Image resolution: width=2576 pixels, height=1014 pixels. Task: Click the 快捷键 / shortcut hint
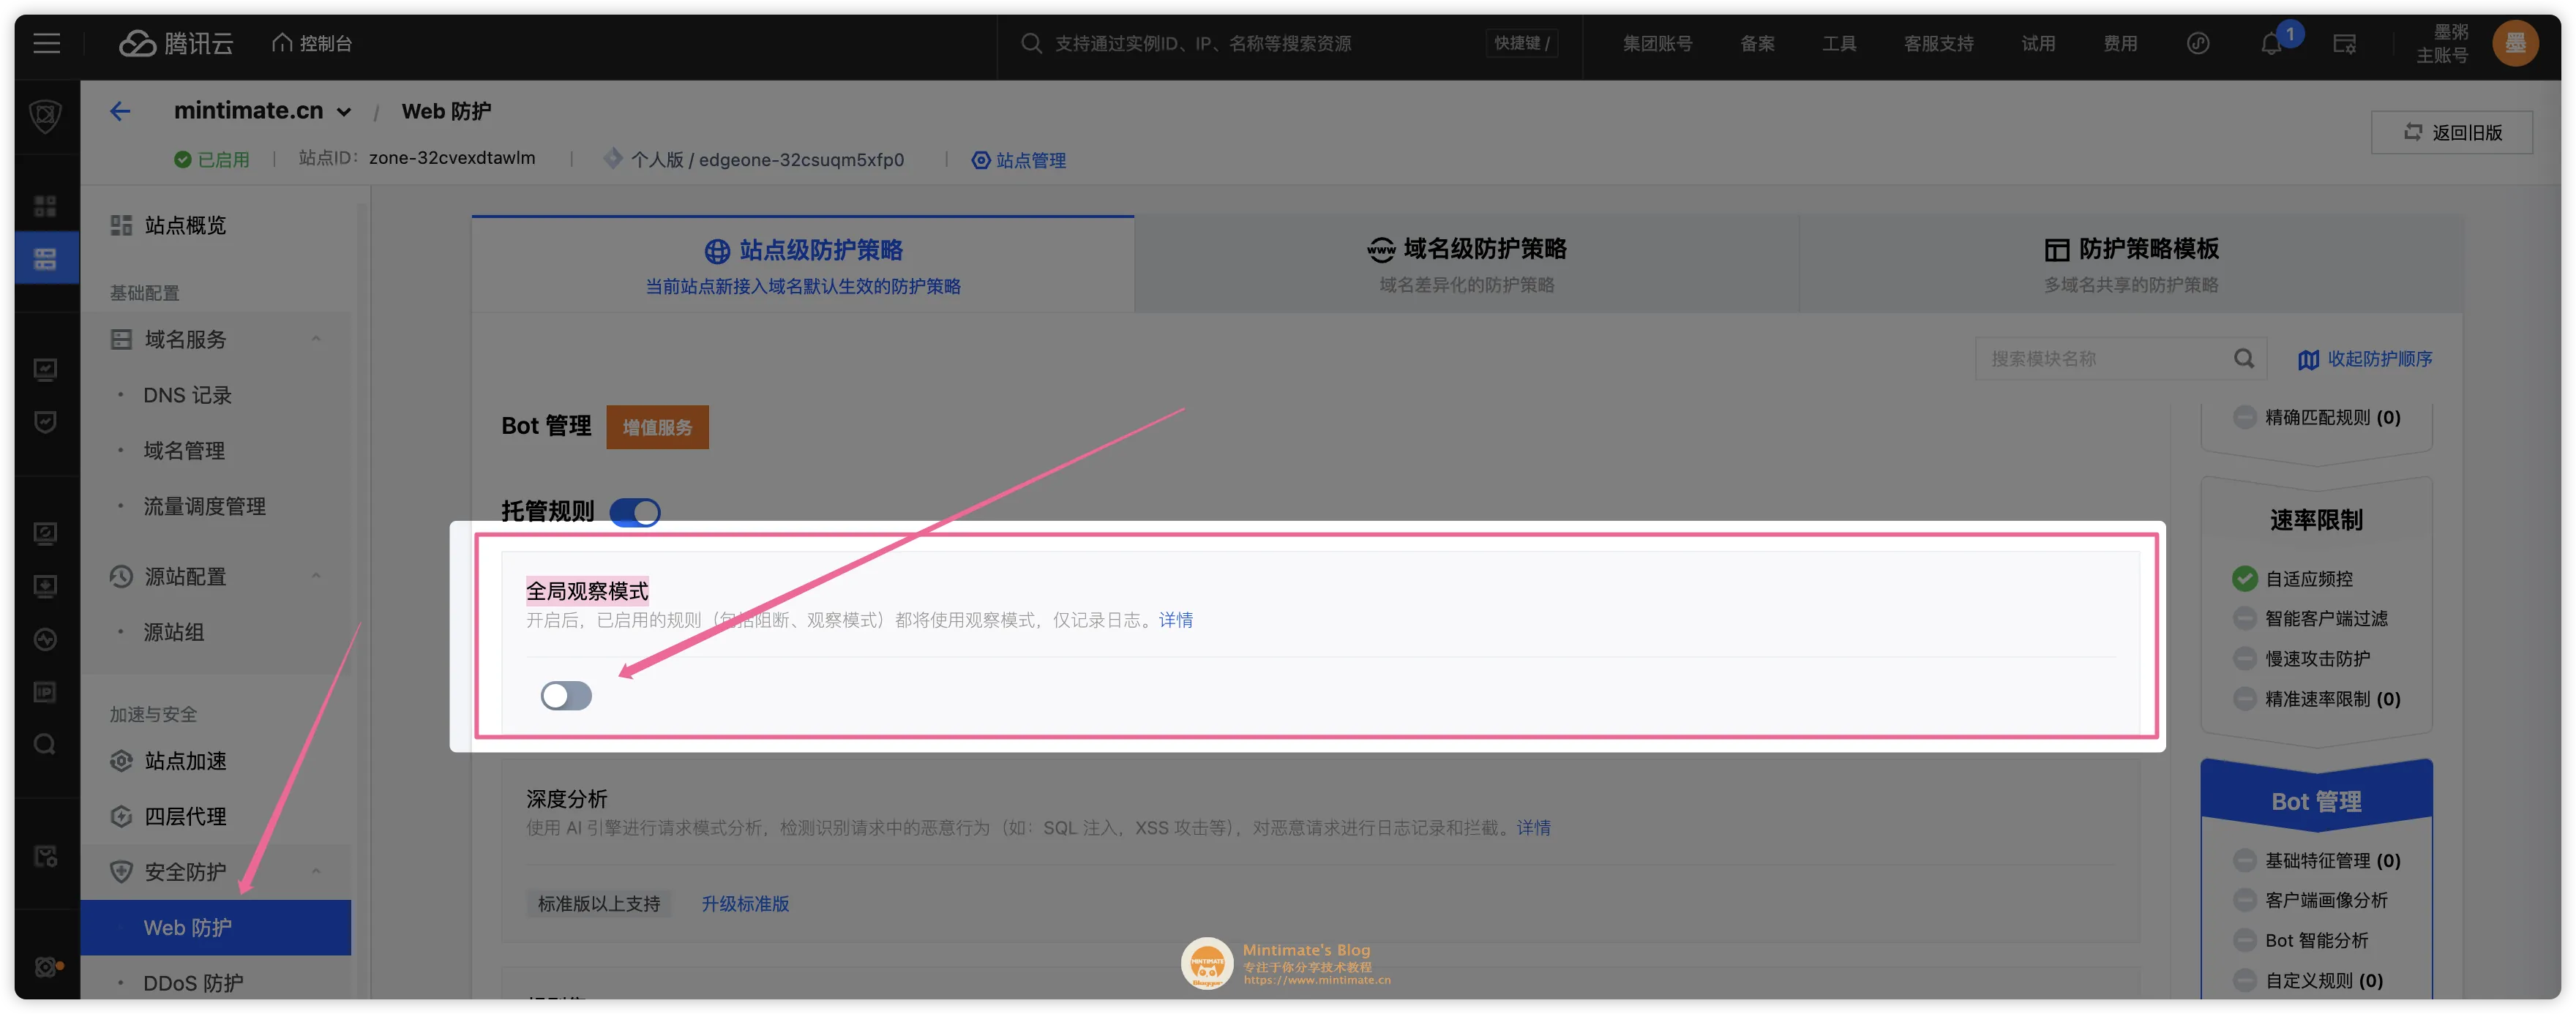click(x=1521, y=43)
